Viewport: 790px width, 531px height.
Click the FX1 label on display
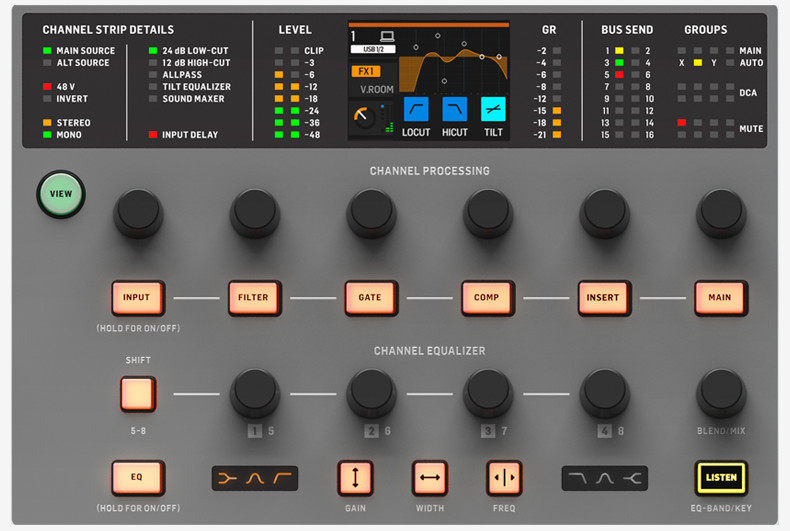[366, 71]
